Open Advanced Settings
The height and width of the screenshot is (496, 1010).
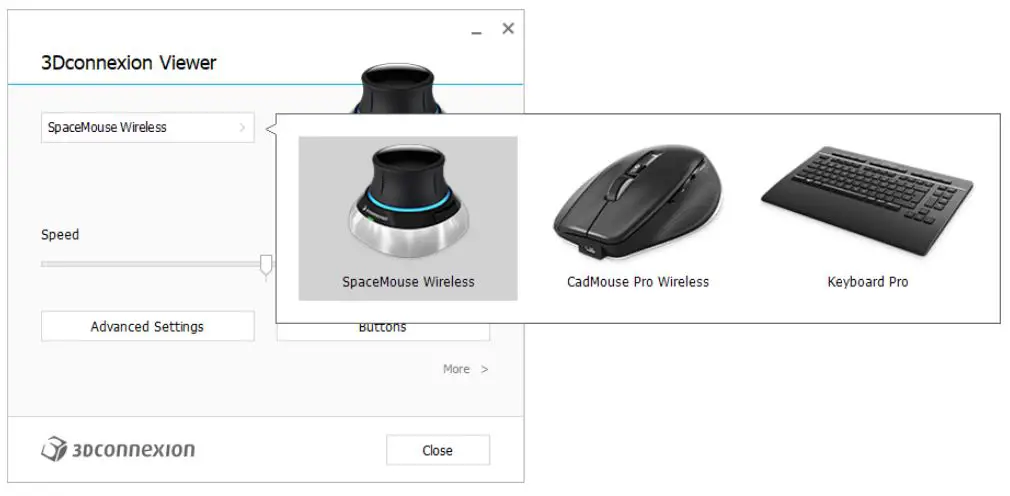[148, 327]
